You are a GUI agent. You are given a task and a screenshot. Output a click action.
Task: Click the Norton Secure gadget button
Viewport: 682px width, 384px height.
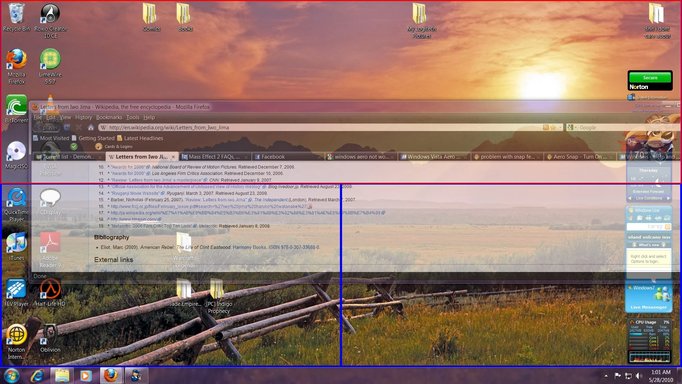coord(650,77)
